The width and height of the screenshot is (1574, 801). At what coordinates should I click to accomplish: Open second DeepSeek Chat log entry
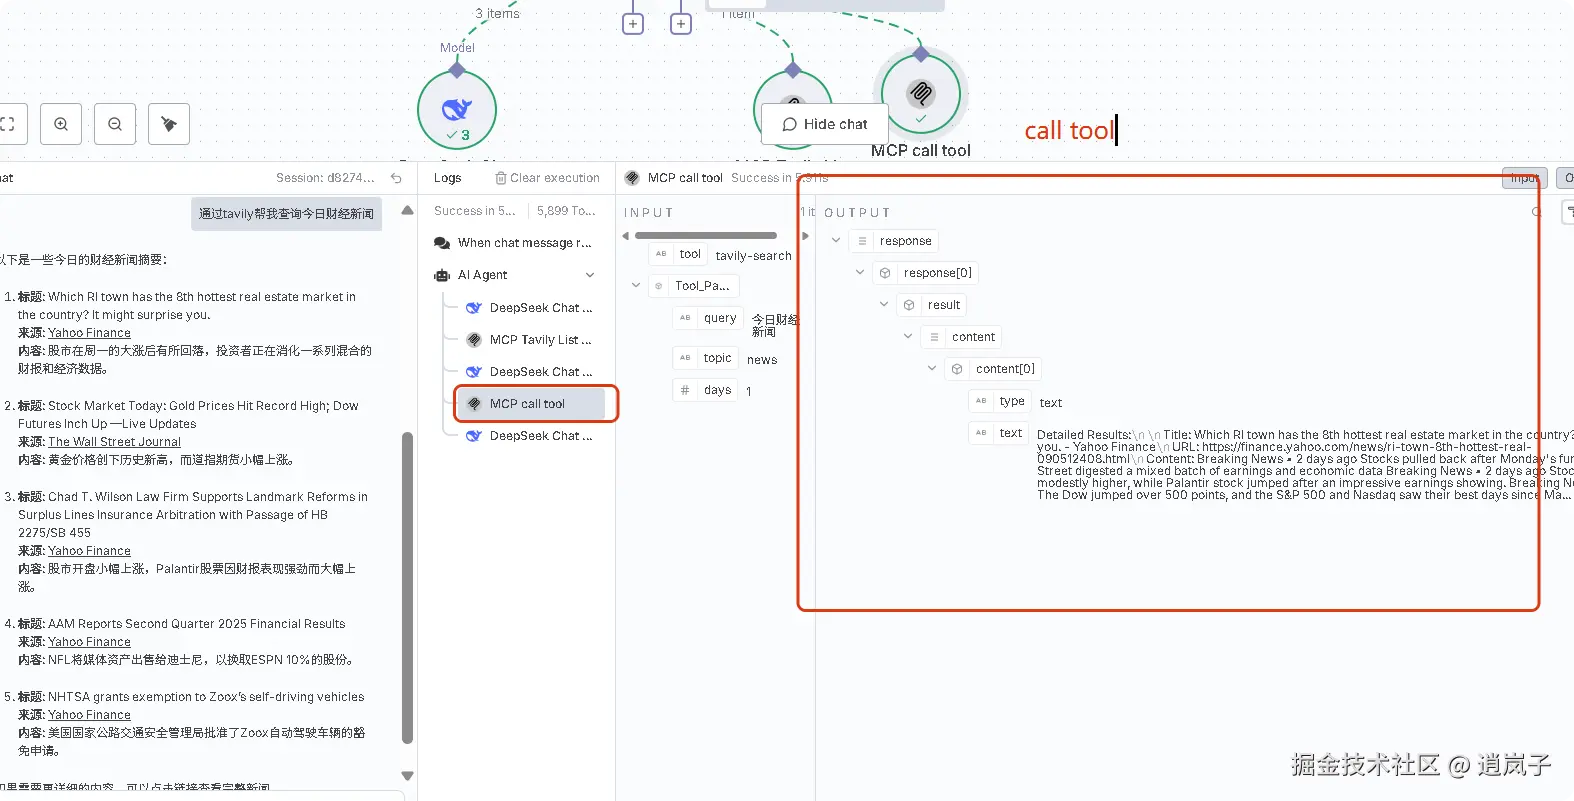tap(530, 372)
